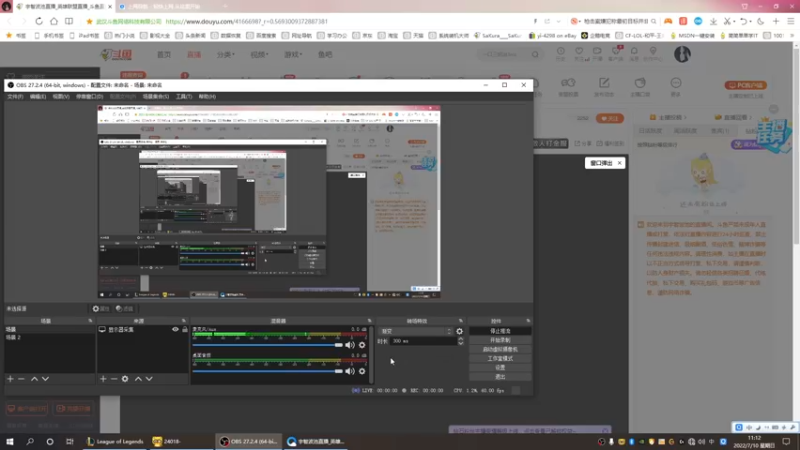
Task: Move scene up in scenes list
Action: click(x=34, y=379)
